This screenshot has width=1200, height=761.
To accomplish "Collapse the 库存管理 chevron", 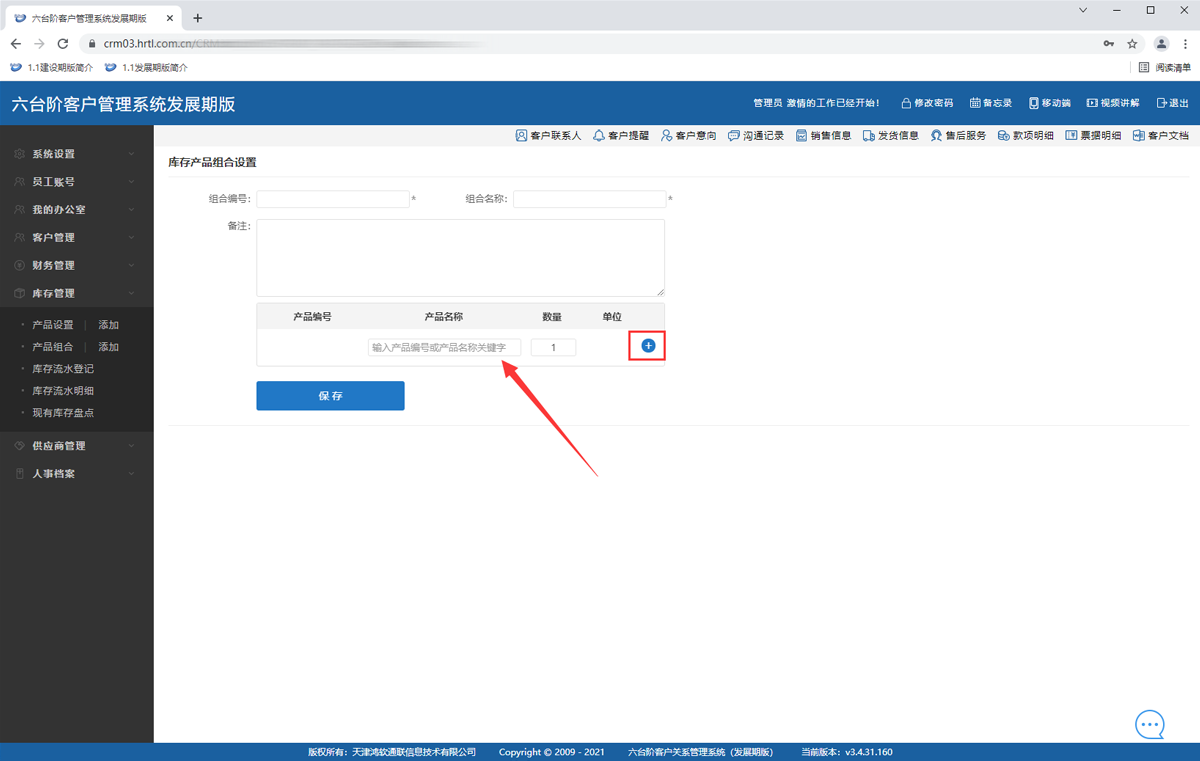I will pos(132,294).
